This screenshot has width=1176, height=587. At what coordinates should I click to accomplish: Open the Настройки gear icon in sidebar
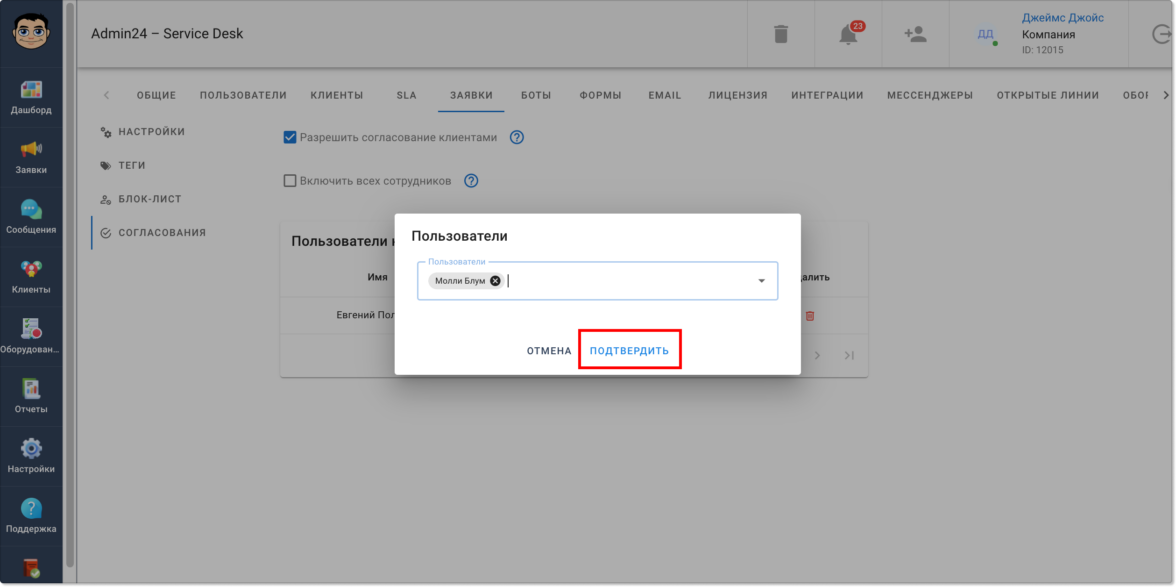tap(31, 448)
